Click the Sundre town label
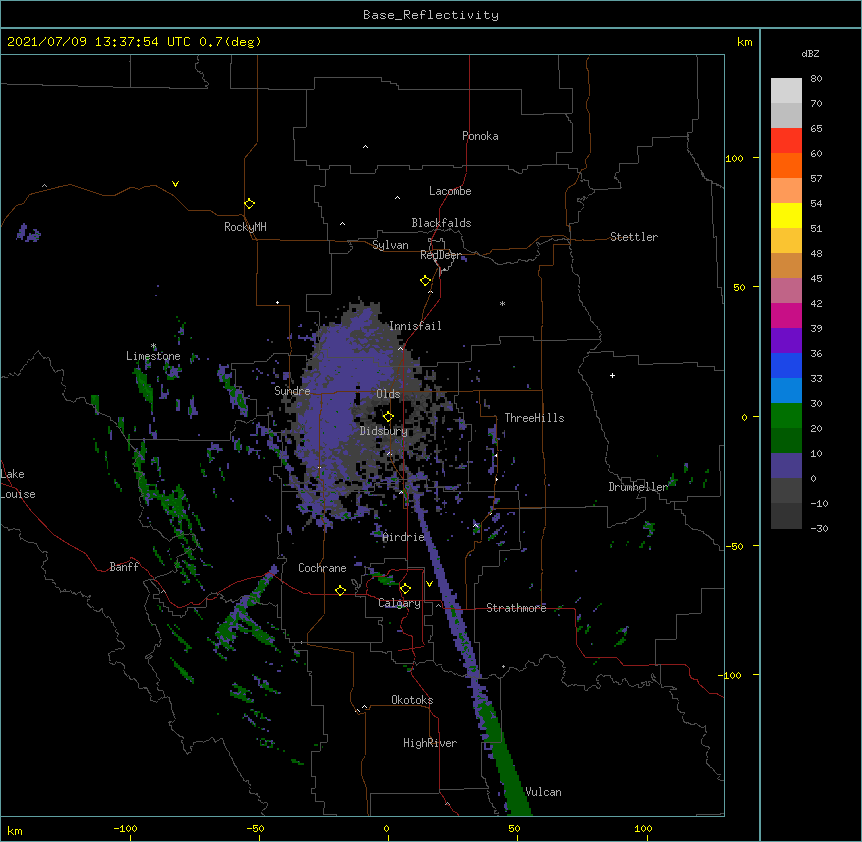Screen dimensions: 862x842 click(292, 391)
